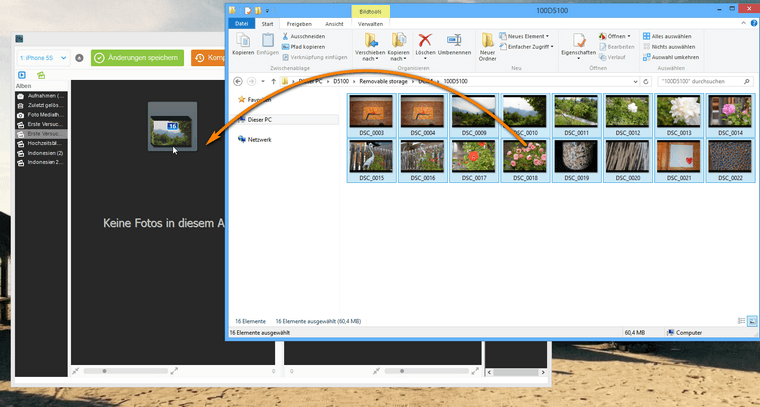Click the up-one-level arrow in Explorer

[x=273, y=81]
